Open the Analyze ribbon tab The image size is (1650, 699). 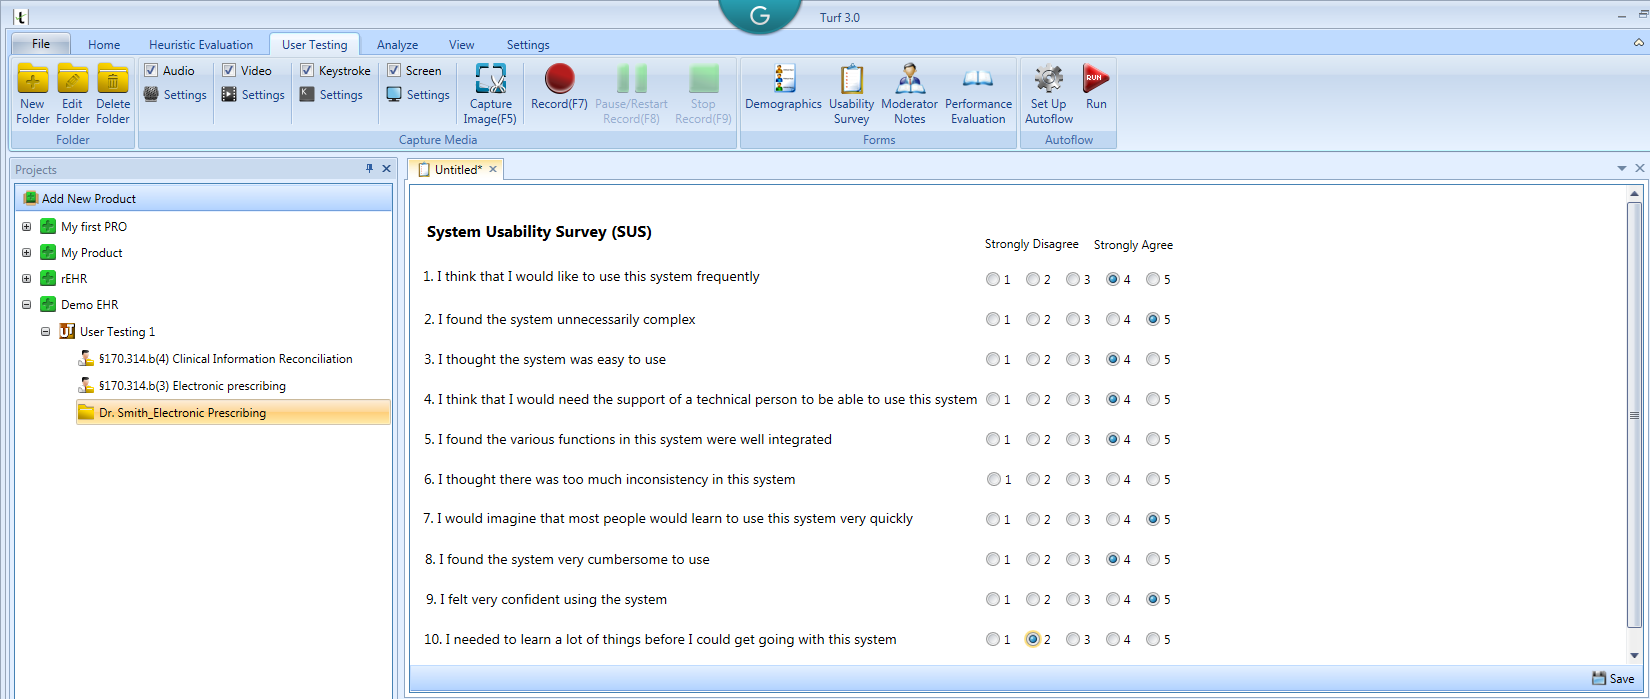397,45
